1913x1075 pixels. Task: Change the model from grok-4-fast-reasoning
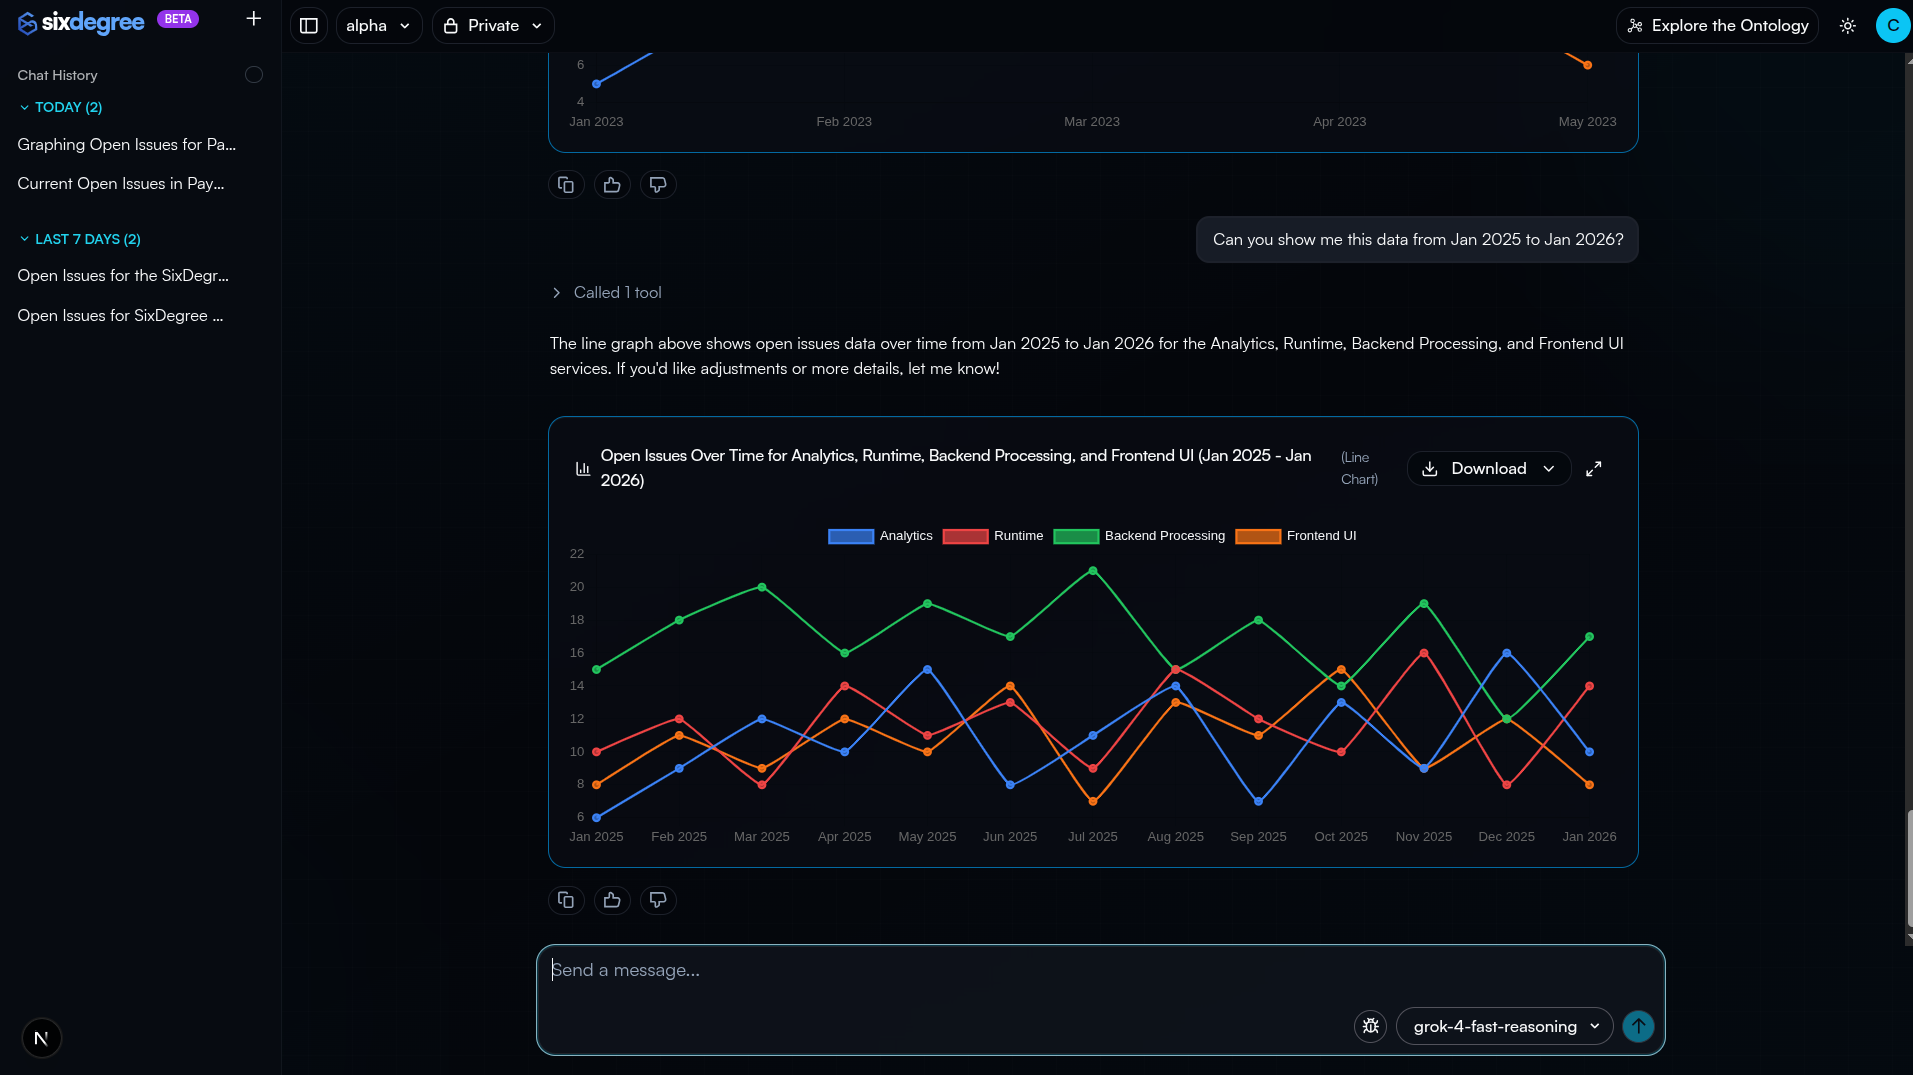pyautogui.click(x=1502, y=1026)
